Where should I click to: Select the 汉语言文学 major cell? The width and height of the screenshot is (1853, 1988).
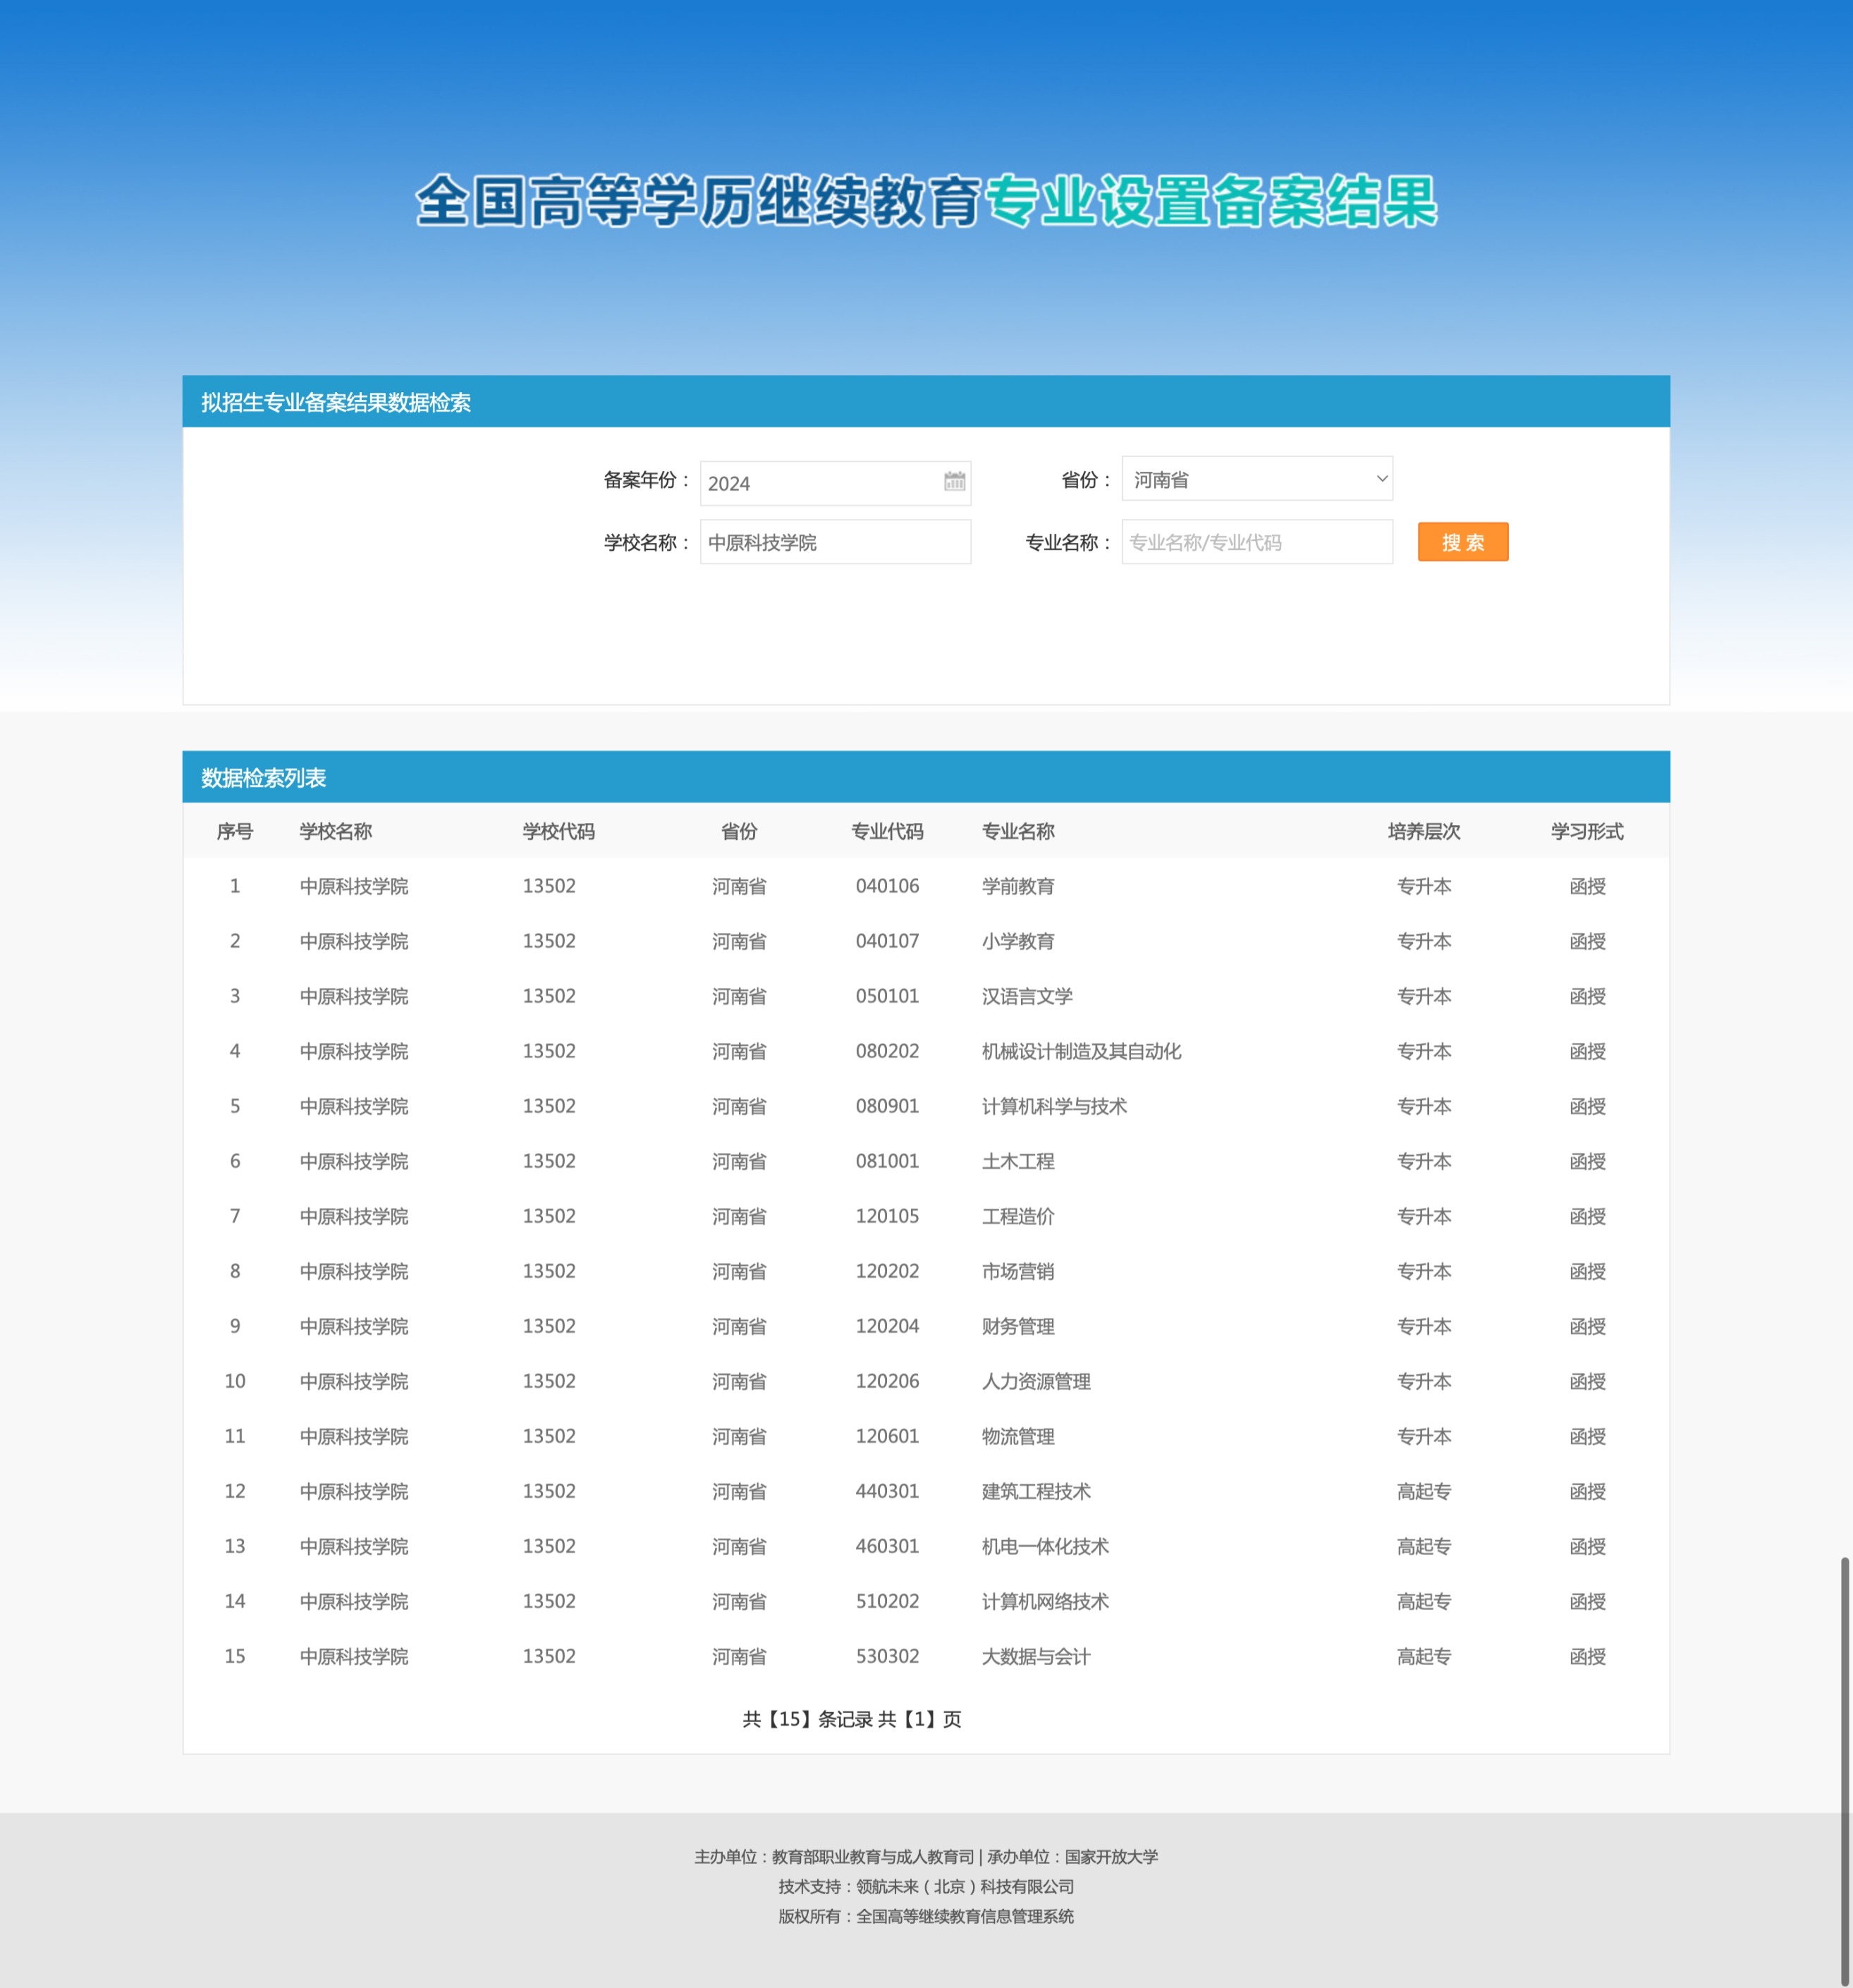pos(1027,997)
